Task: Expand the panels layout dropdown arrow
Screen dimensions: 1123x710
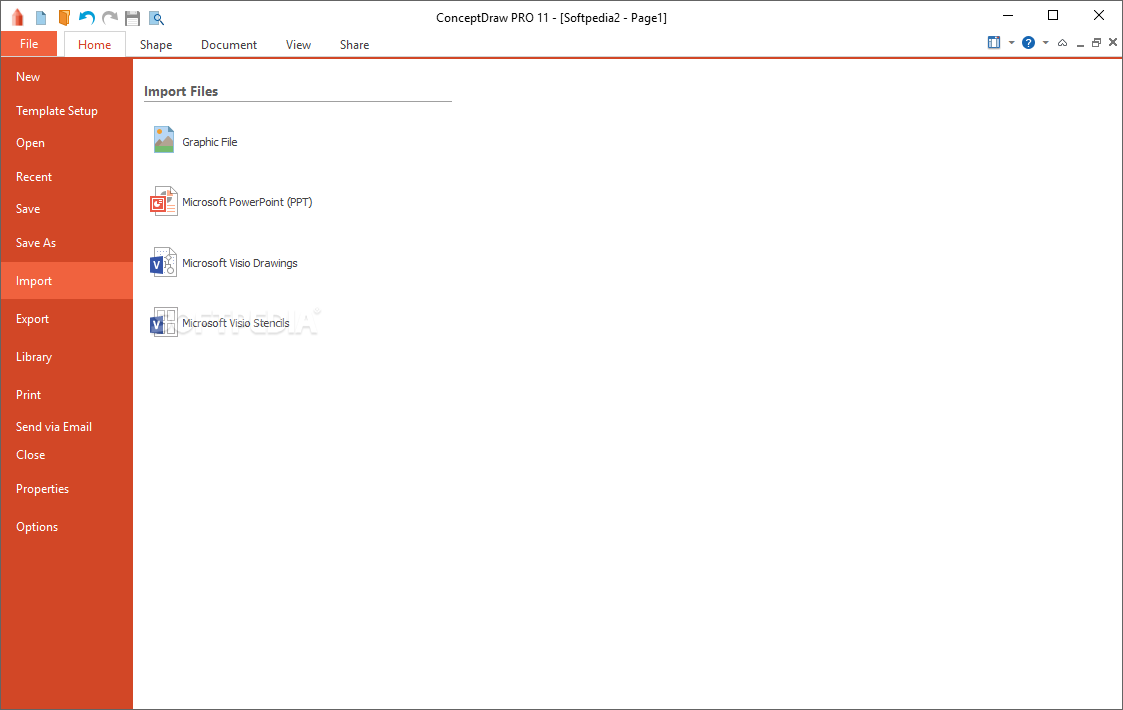Action: click(1011, 42)
